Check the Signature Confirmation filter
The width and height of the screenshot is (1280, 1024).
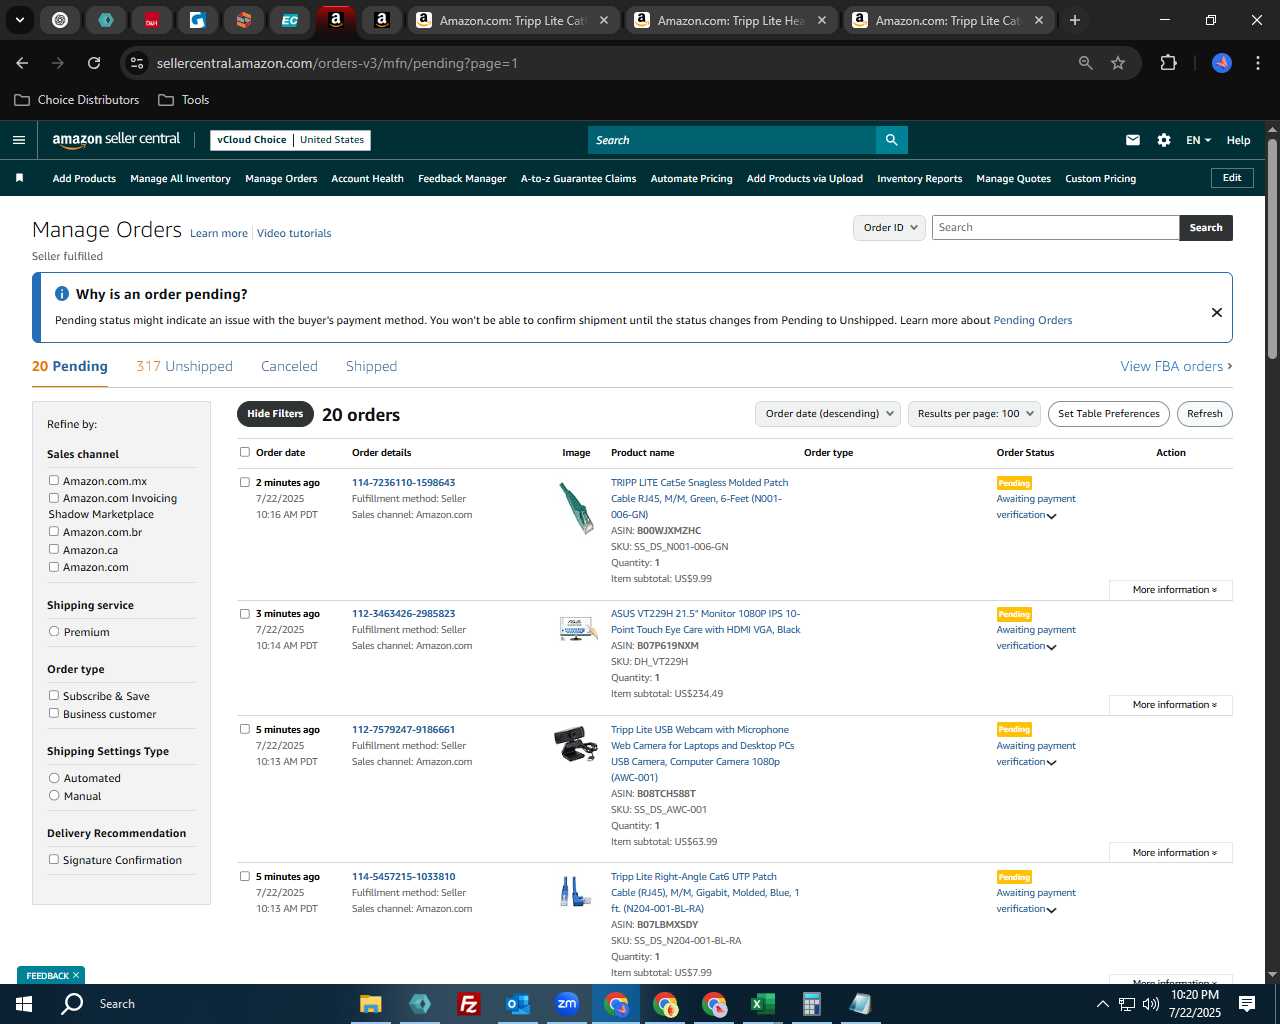(54, 860)
